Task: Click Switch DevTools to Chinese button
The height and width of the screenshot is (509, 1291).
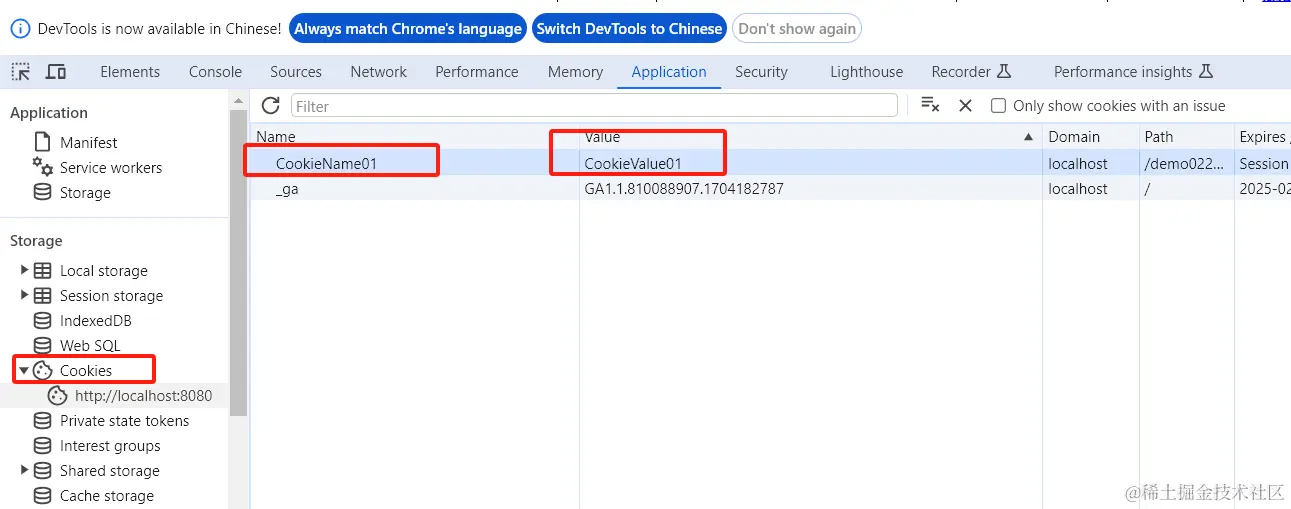Action: [x=629, y=28]
